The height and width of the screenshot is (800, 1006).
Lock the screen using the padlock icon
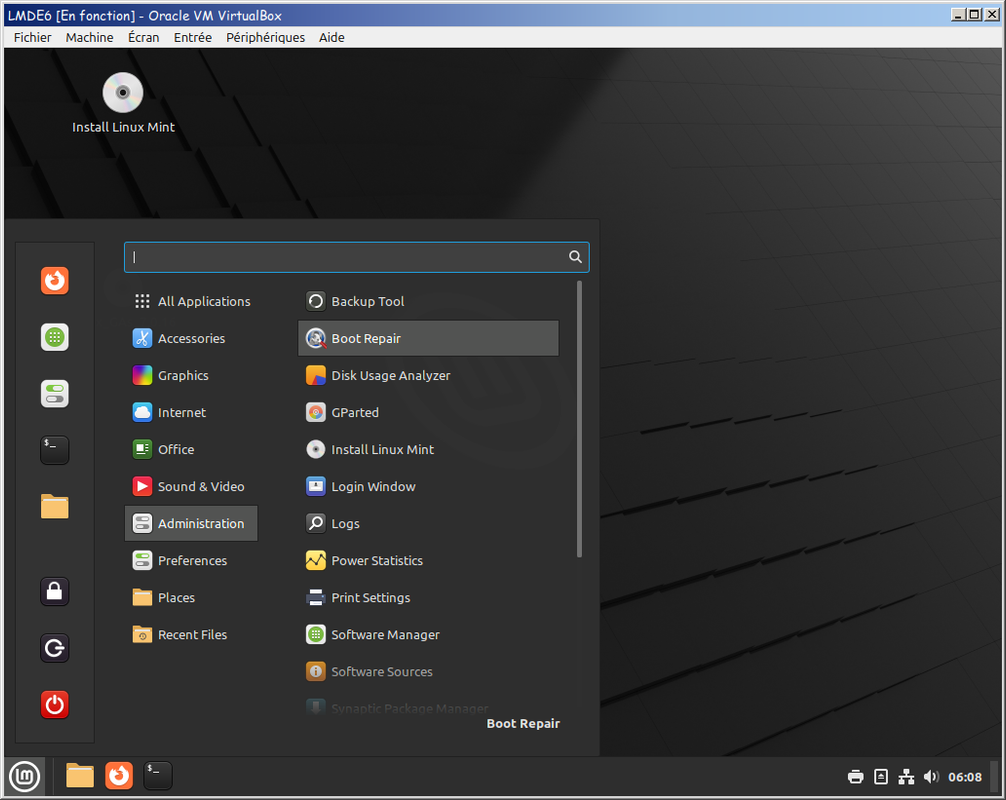tap(55, 591)
